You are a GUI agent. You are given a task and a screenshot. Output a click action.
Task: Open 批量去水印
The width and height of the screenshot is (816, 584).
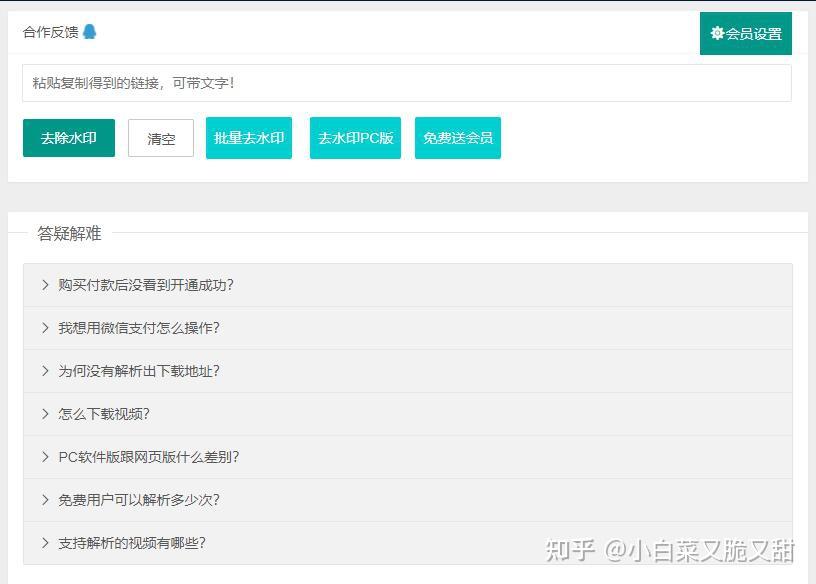[x=249, y=138]
